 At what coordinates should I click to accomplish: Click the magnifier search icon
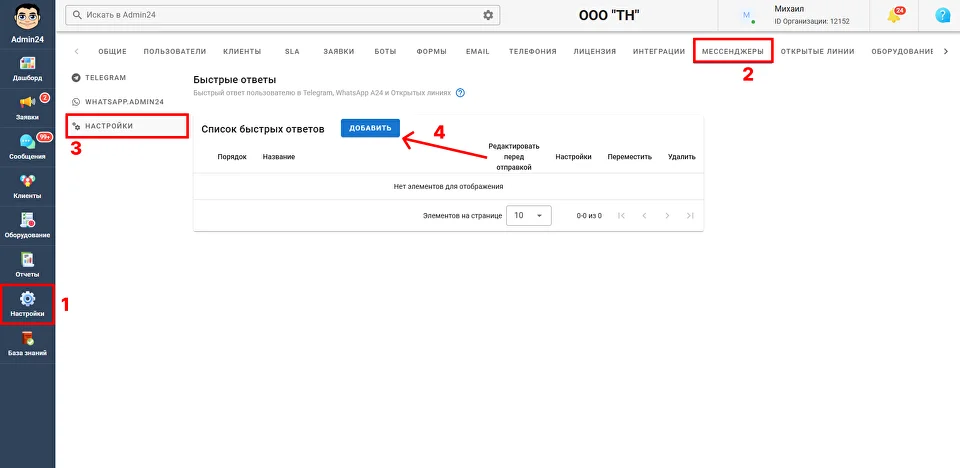(x=77, y=15)
